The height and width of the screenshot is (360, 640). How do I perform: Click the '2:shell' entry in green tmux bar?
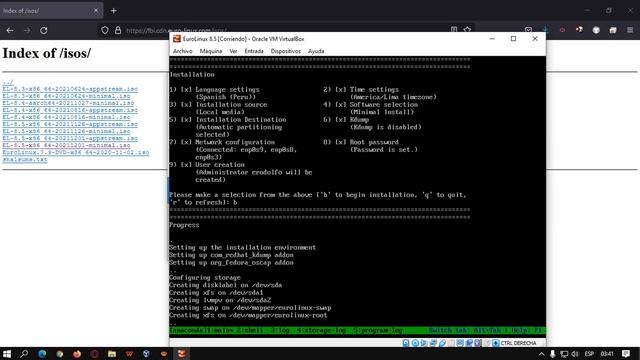pos(249,330)
